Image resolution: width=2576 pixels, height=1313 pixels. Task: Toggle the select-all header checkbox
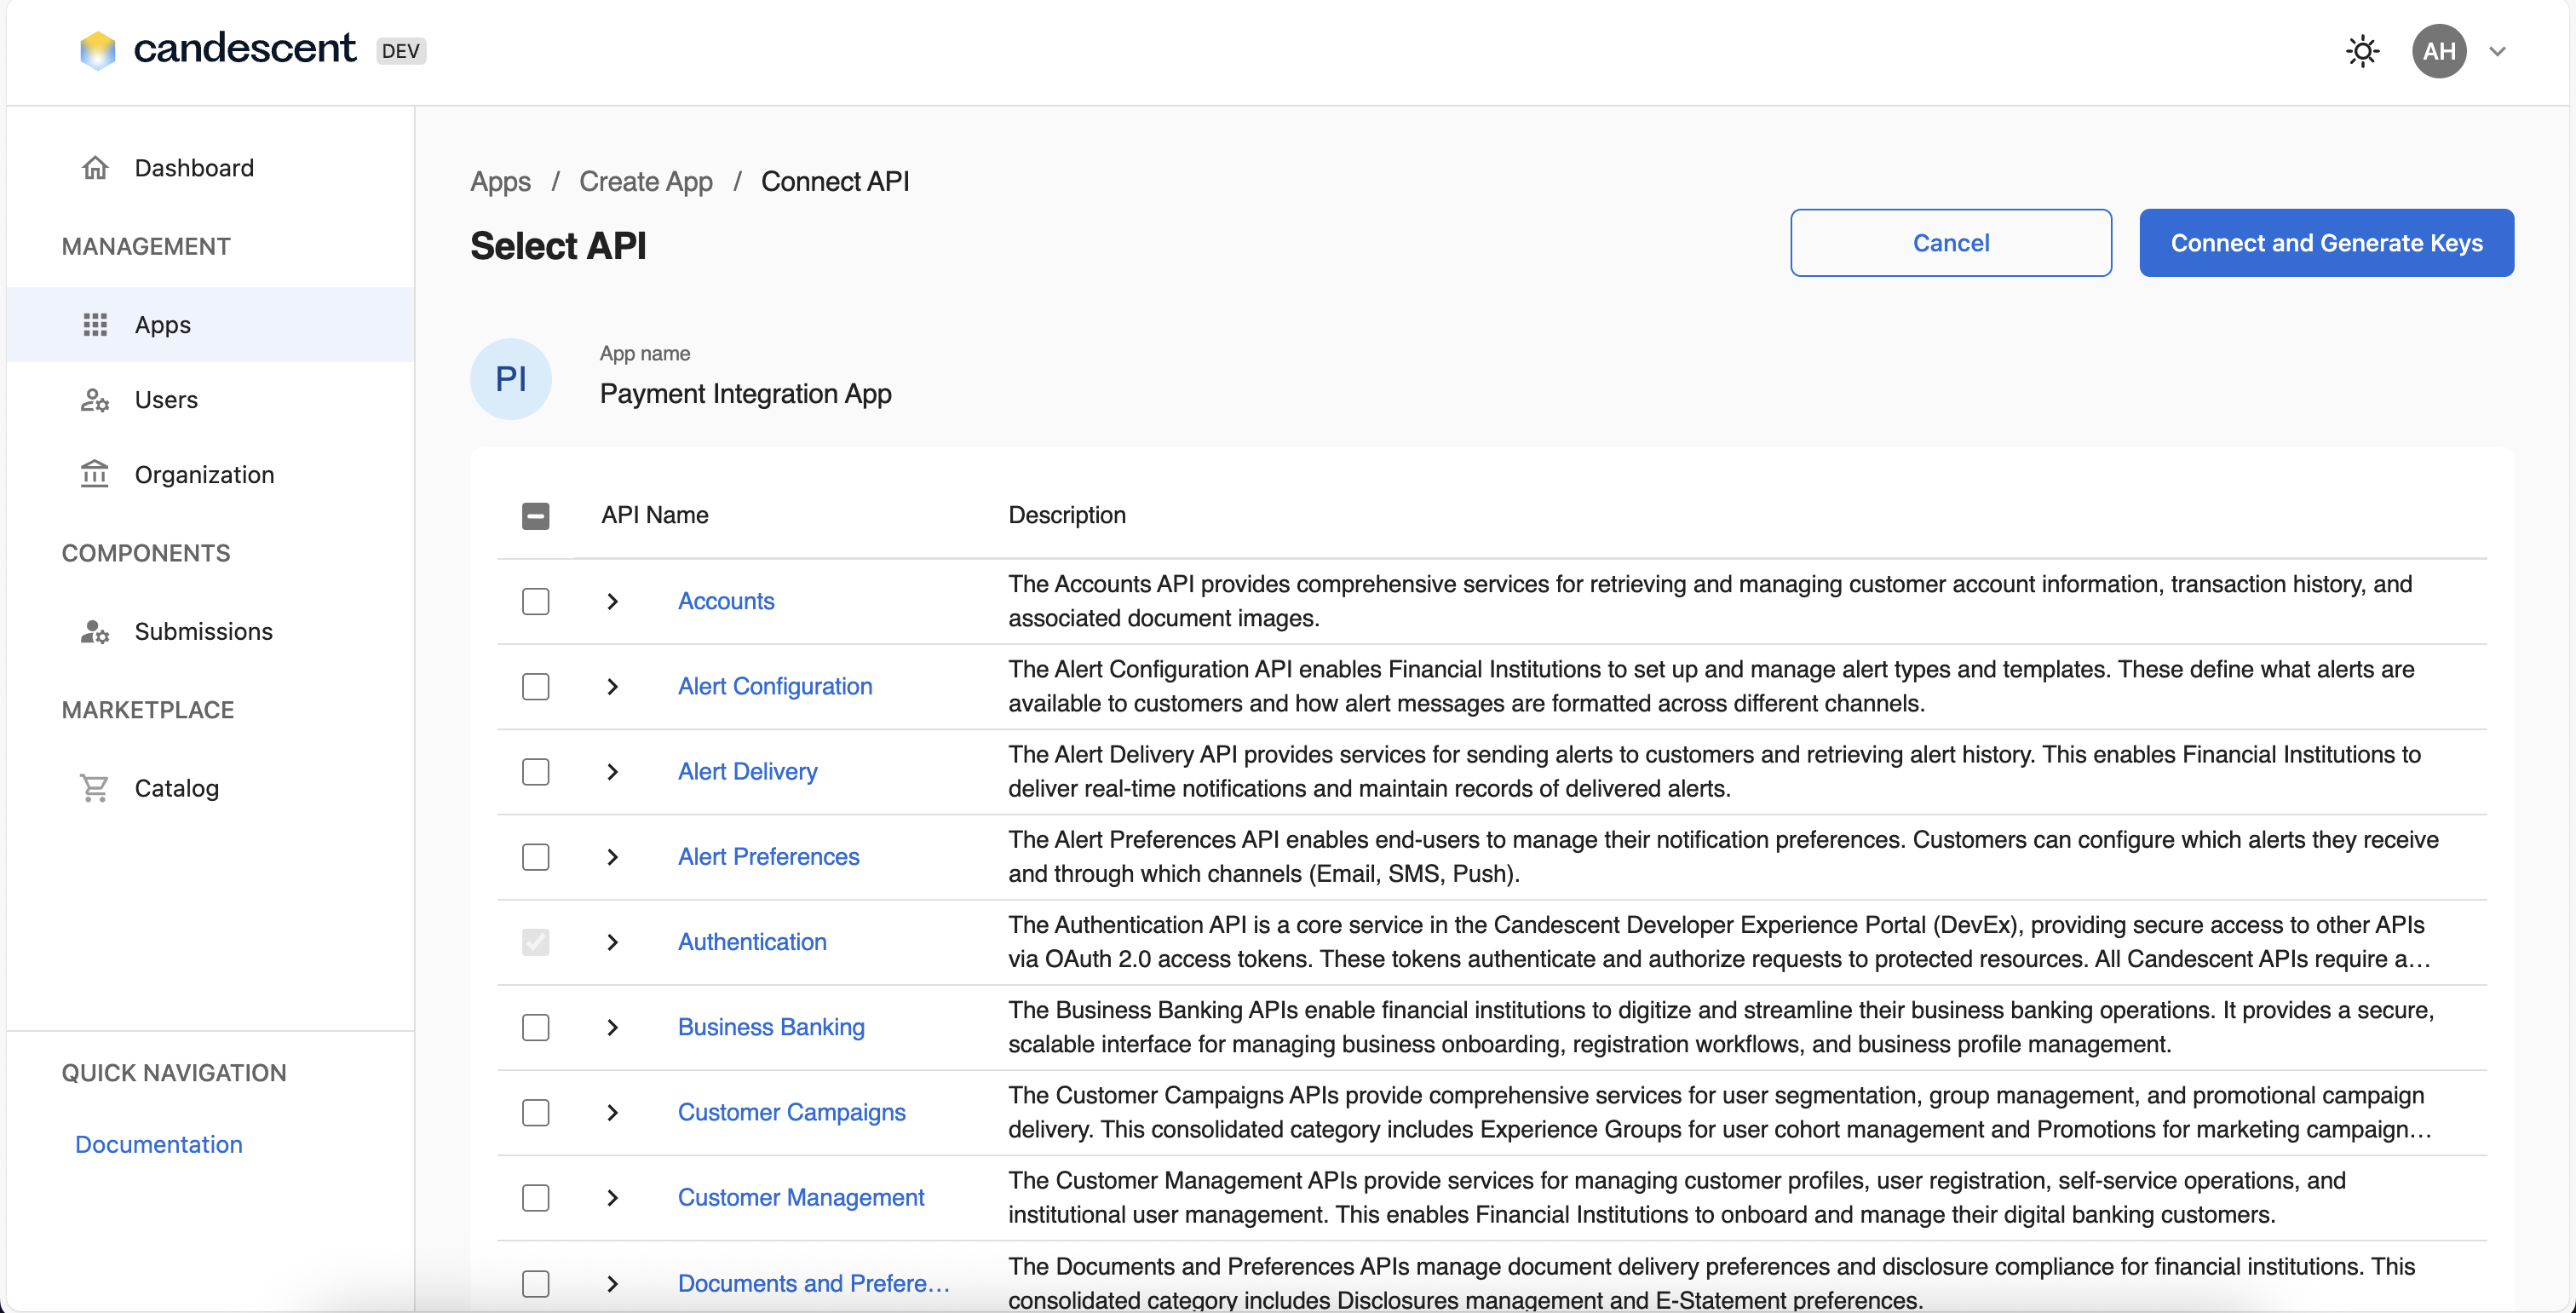coord(536,516)
